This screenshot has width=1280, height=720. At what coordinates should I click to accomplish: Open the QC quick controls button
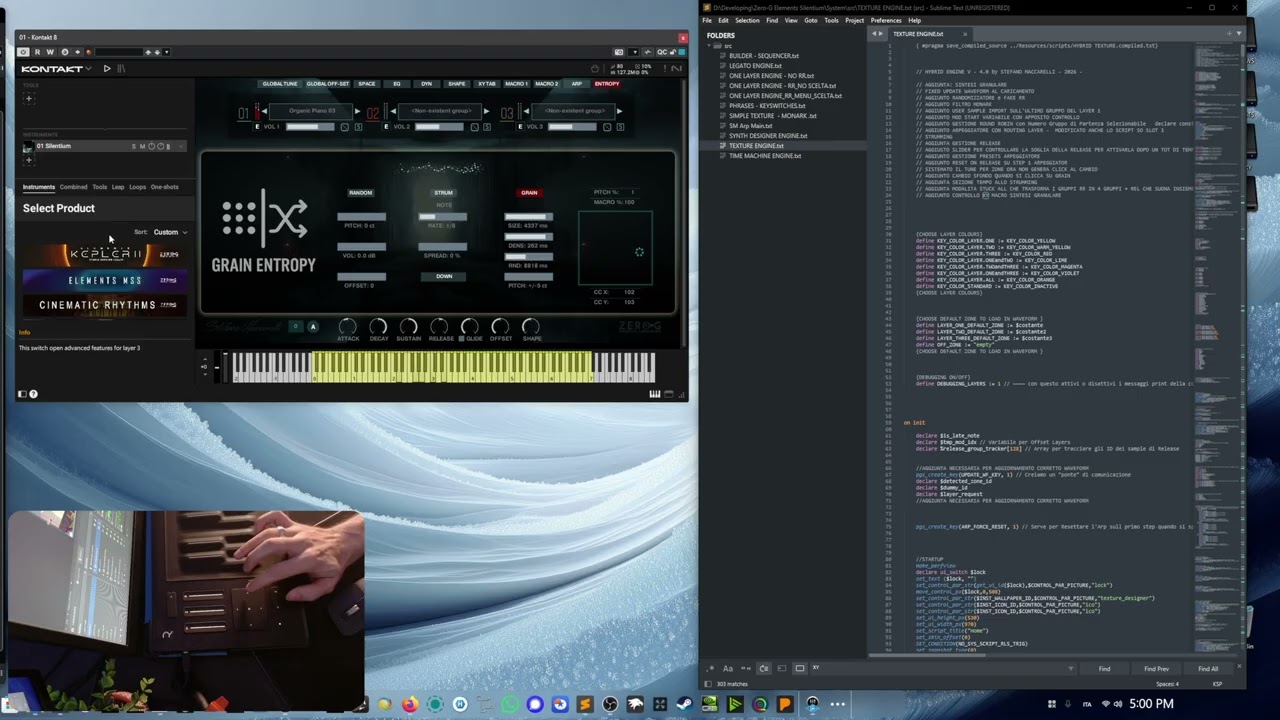pyautogui.click(x=662, y=52)
